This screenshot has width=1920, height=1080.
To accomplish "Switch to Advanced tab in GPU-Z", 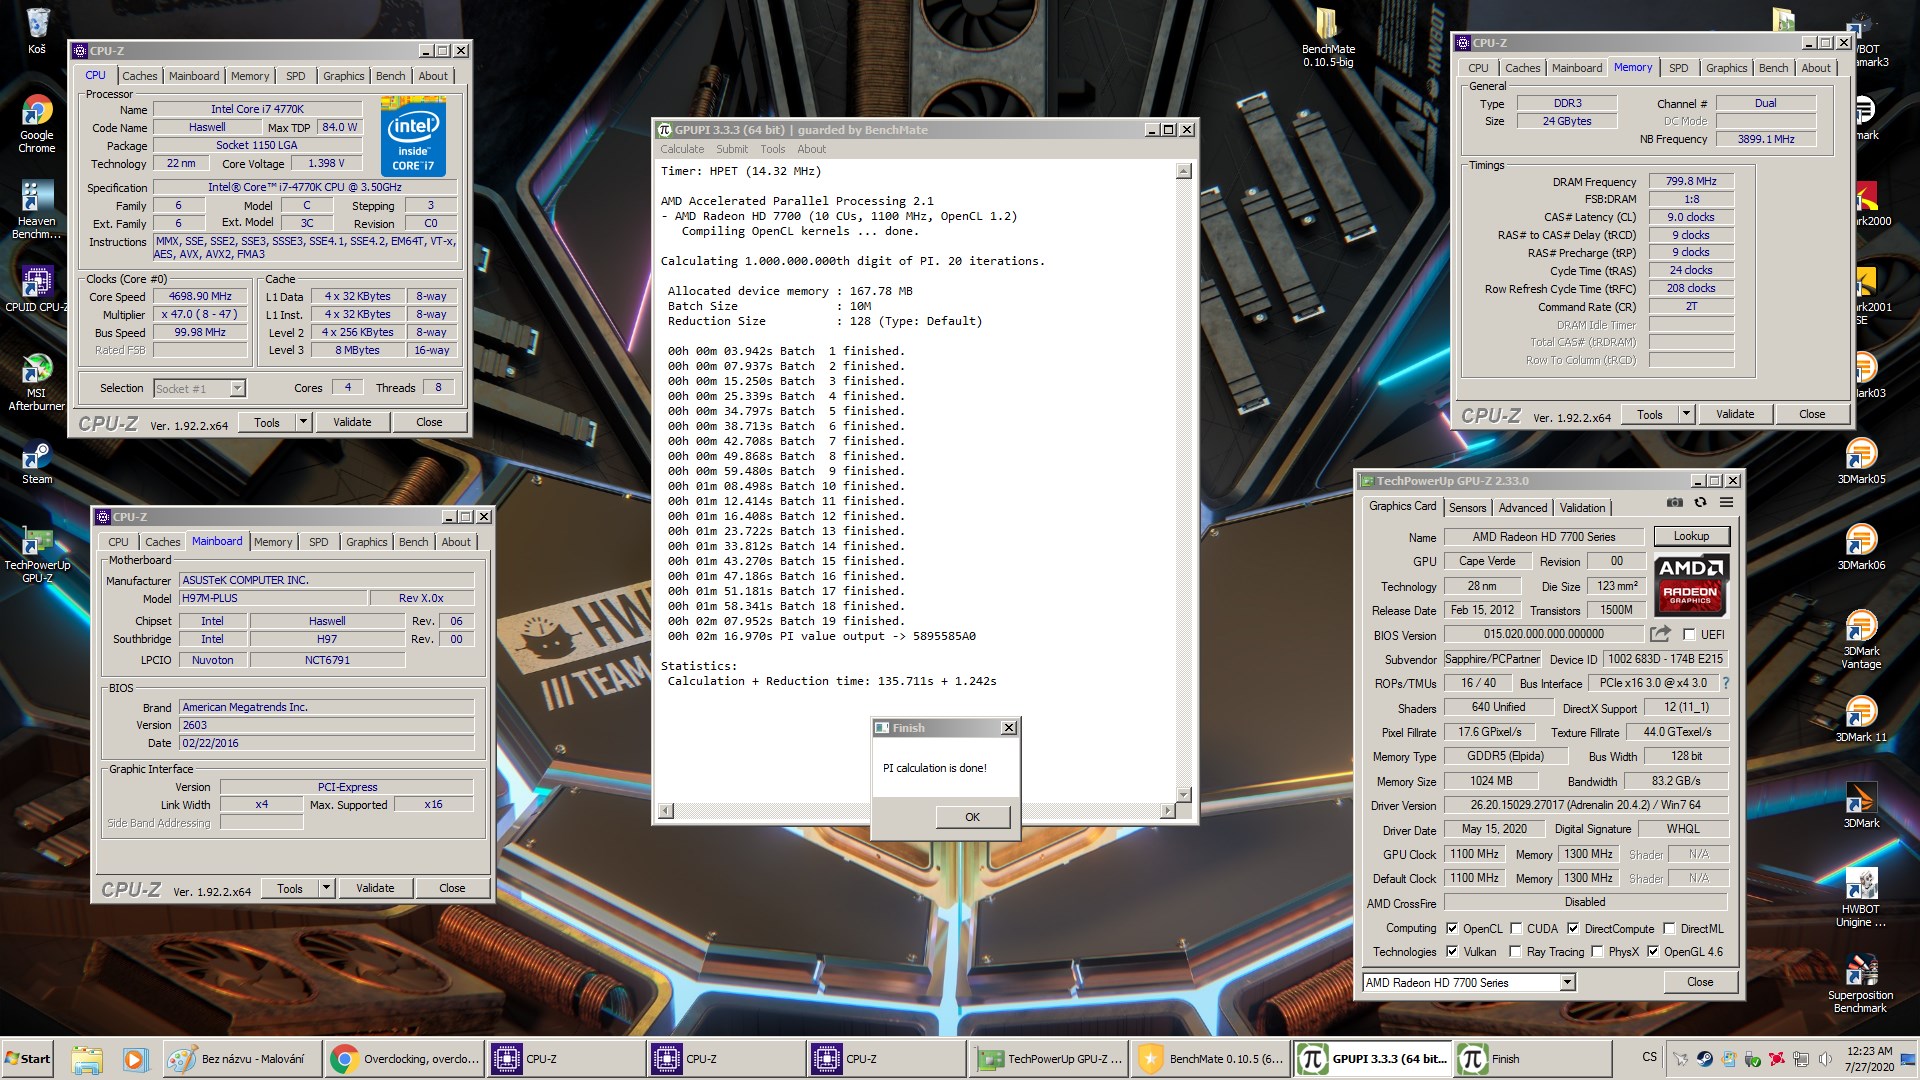I will pos(1522,508).
